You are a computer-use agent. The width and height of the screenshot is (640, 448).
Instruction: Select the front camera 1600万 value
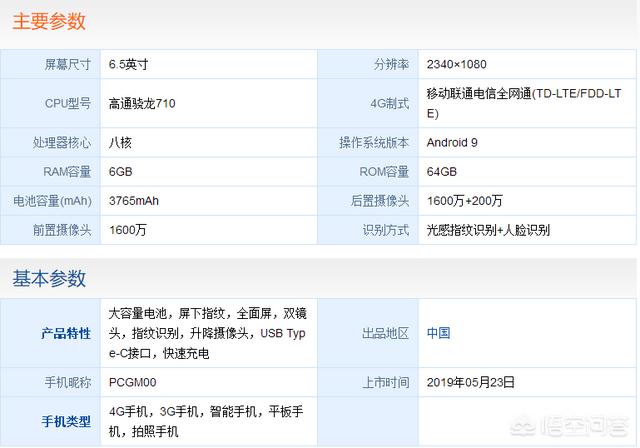point(127,230)
